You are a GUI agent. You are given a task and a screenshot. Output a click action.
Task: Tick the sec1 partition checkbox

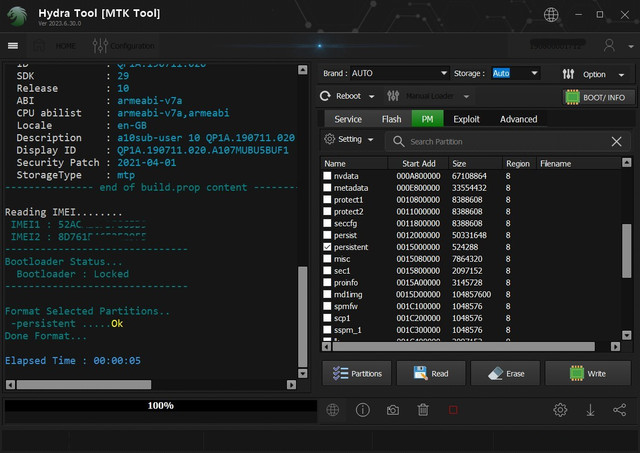[327, 271]
